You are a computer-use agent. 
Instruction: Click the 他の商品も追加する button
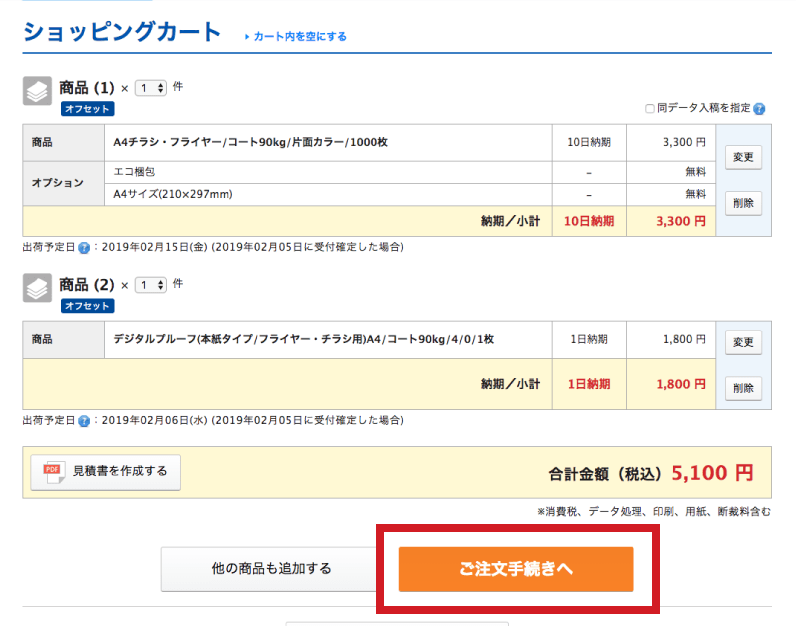click(271, 569)
